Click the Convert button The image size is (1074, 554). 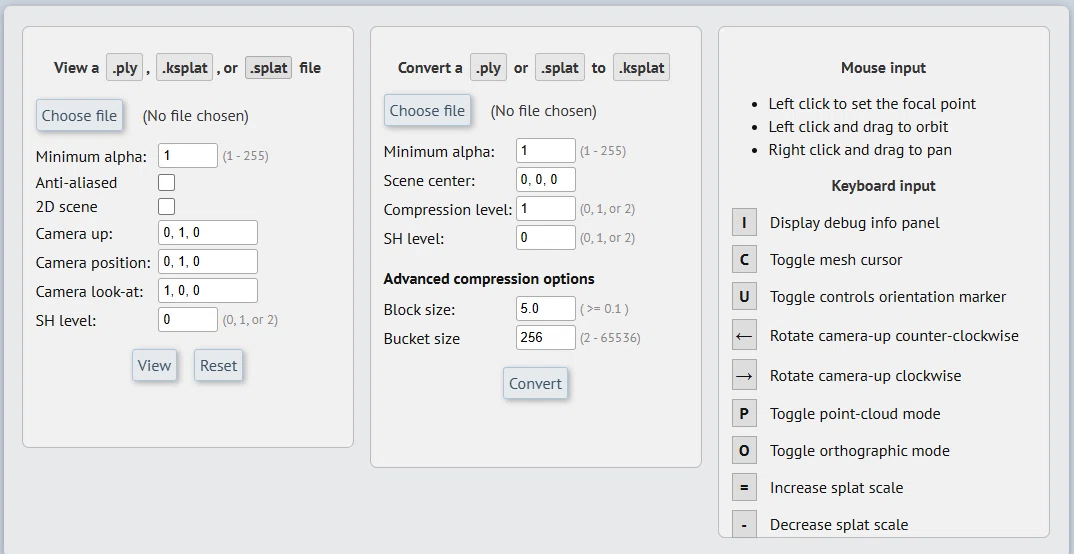[535, 383]
